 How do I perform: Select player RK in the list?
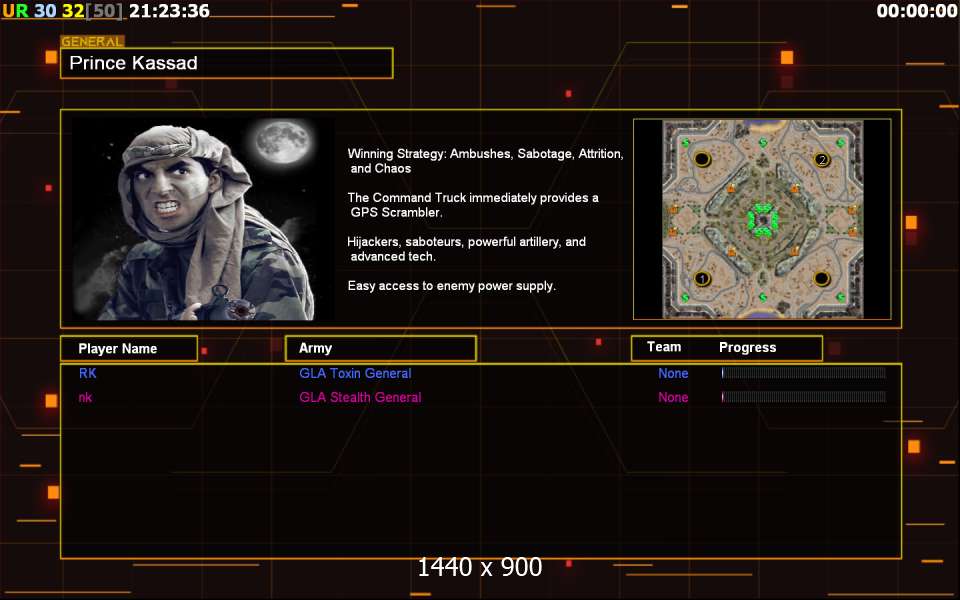pos(88,373)
